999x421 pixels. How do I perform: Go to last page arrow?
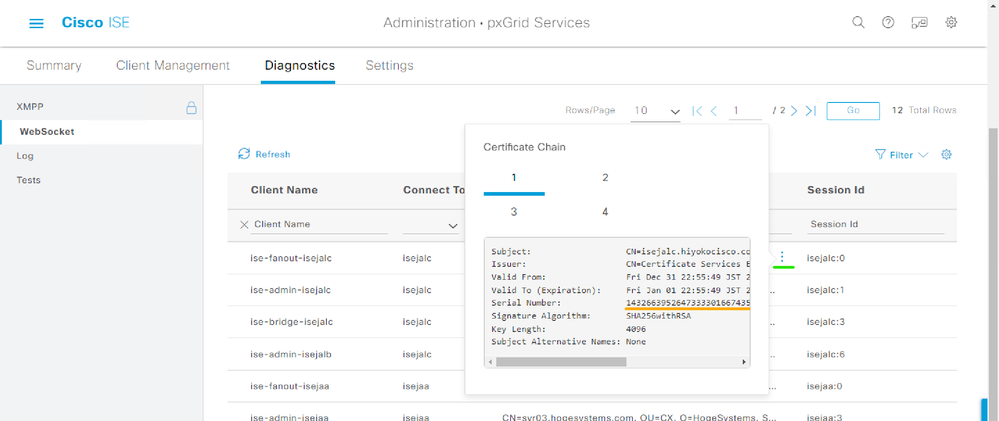click(x=810, y=111)
